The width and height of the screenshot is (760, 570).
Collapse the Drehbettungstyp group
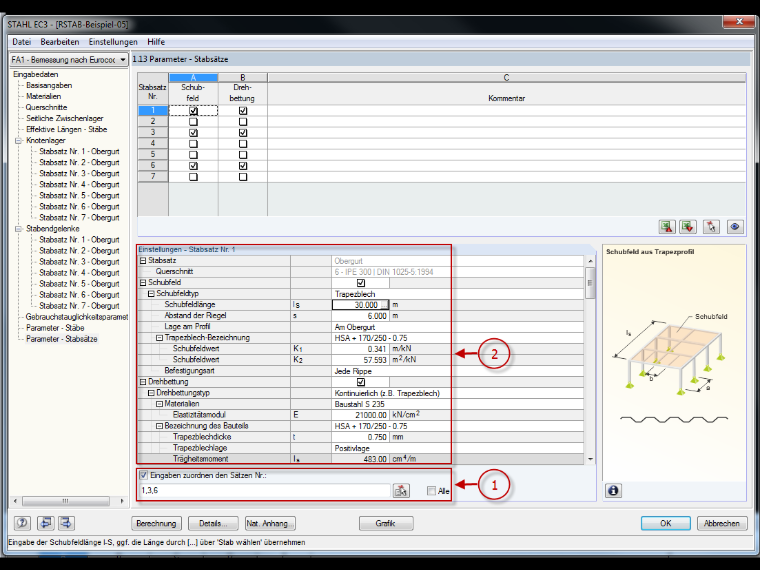pyautogui.click(x=151, y=393)
